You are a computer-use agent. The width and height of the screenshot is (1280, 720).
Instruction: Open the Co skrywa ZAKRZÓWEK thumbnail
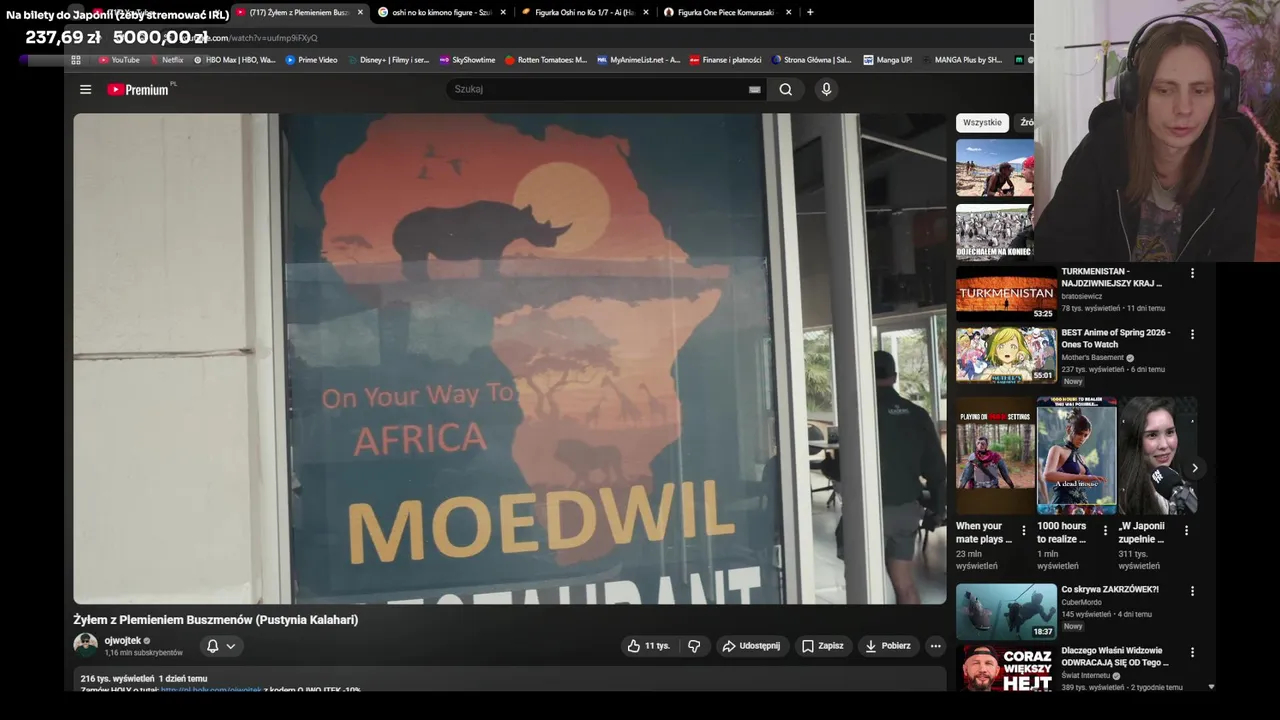coord(1006,611)
